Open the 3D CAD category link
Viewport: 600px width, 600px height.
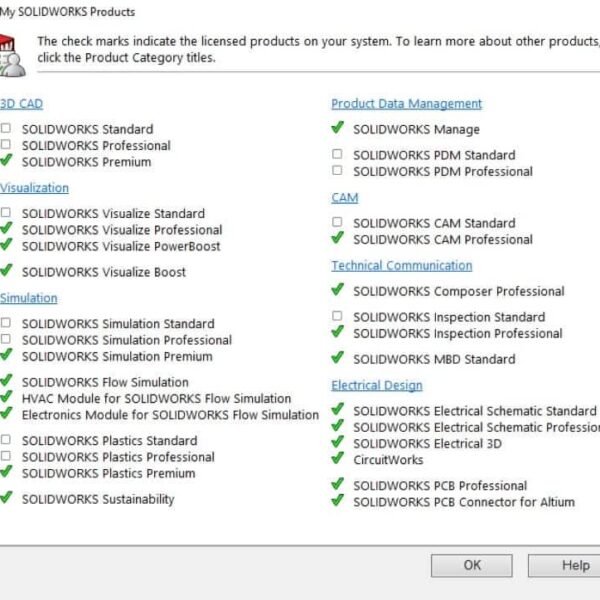pyautogui.click(x=21, y=103)
